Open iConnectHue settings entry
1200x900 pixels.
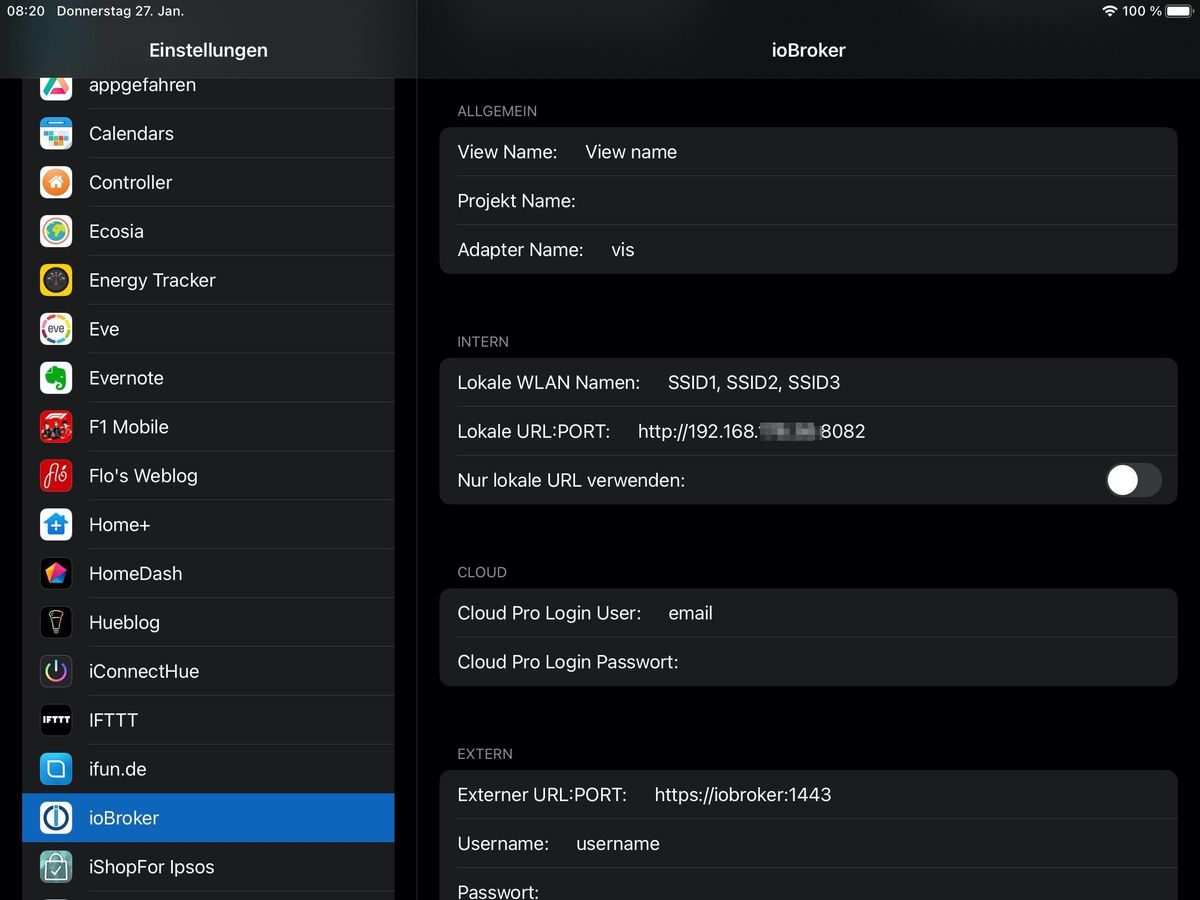(208, 671)
